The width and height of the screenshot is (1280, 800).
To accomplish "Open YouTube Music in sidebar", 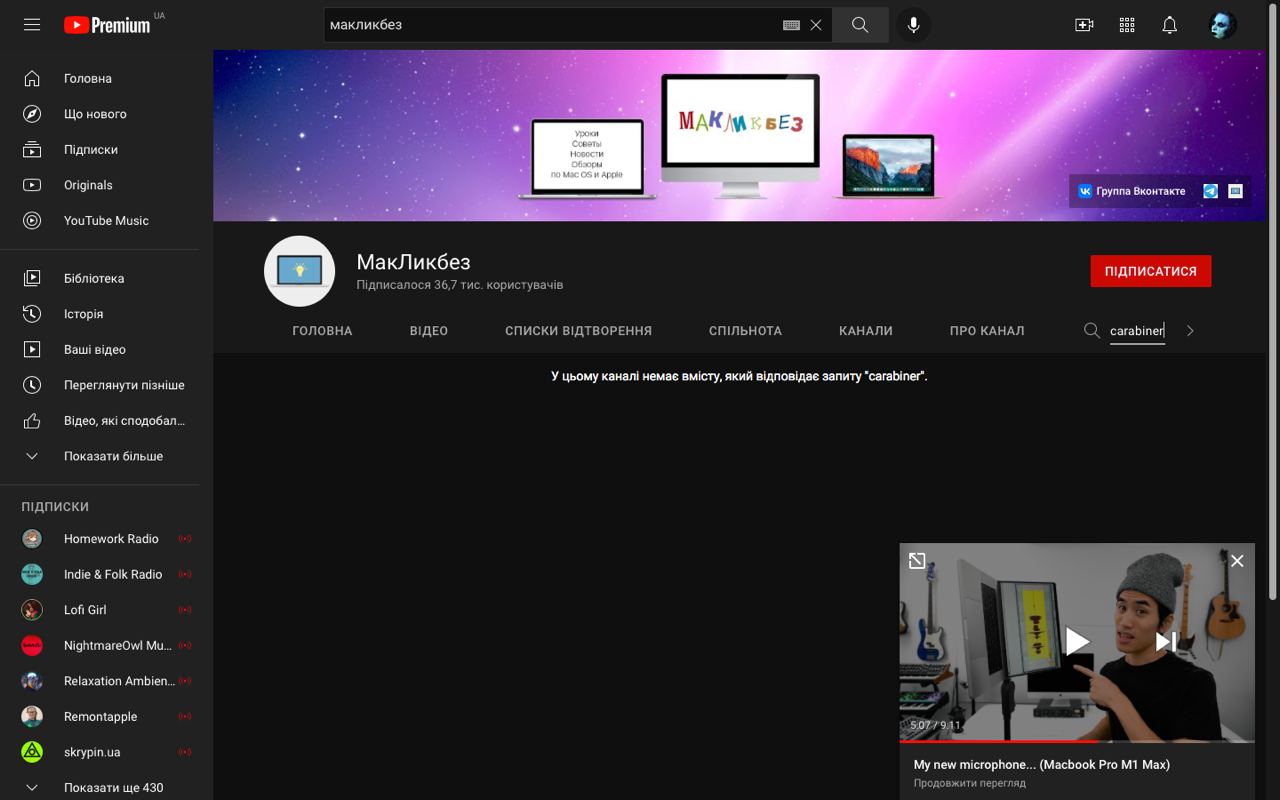I will pyautogui.click(x=100, y=220).
